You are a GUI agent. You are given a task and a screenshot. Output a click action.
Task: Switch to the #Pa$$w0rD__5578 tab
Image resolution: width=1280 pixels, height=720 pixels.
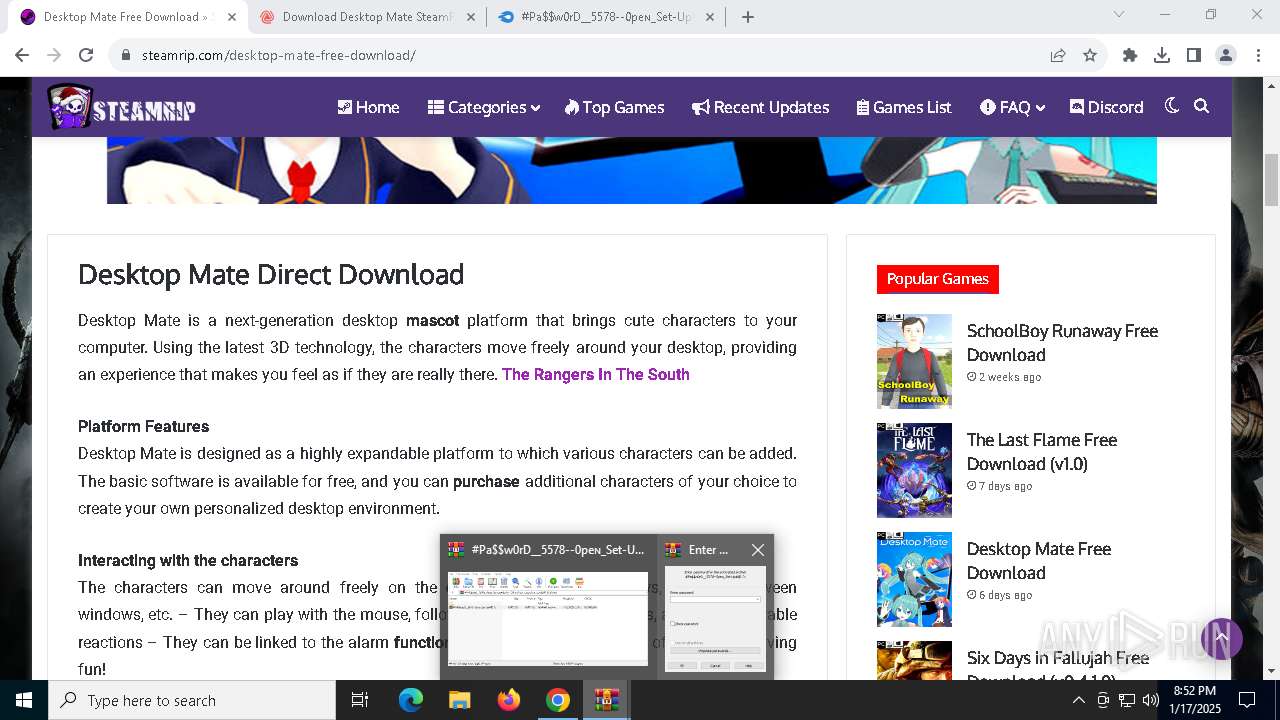coord(606,17)
